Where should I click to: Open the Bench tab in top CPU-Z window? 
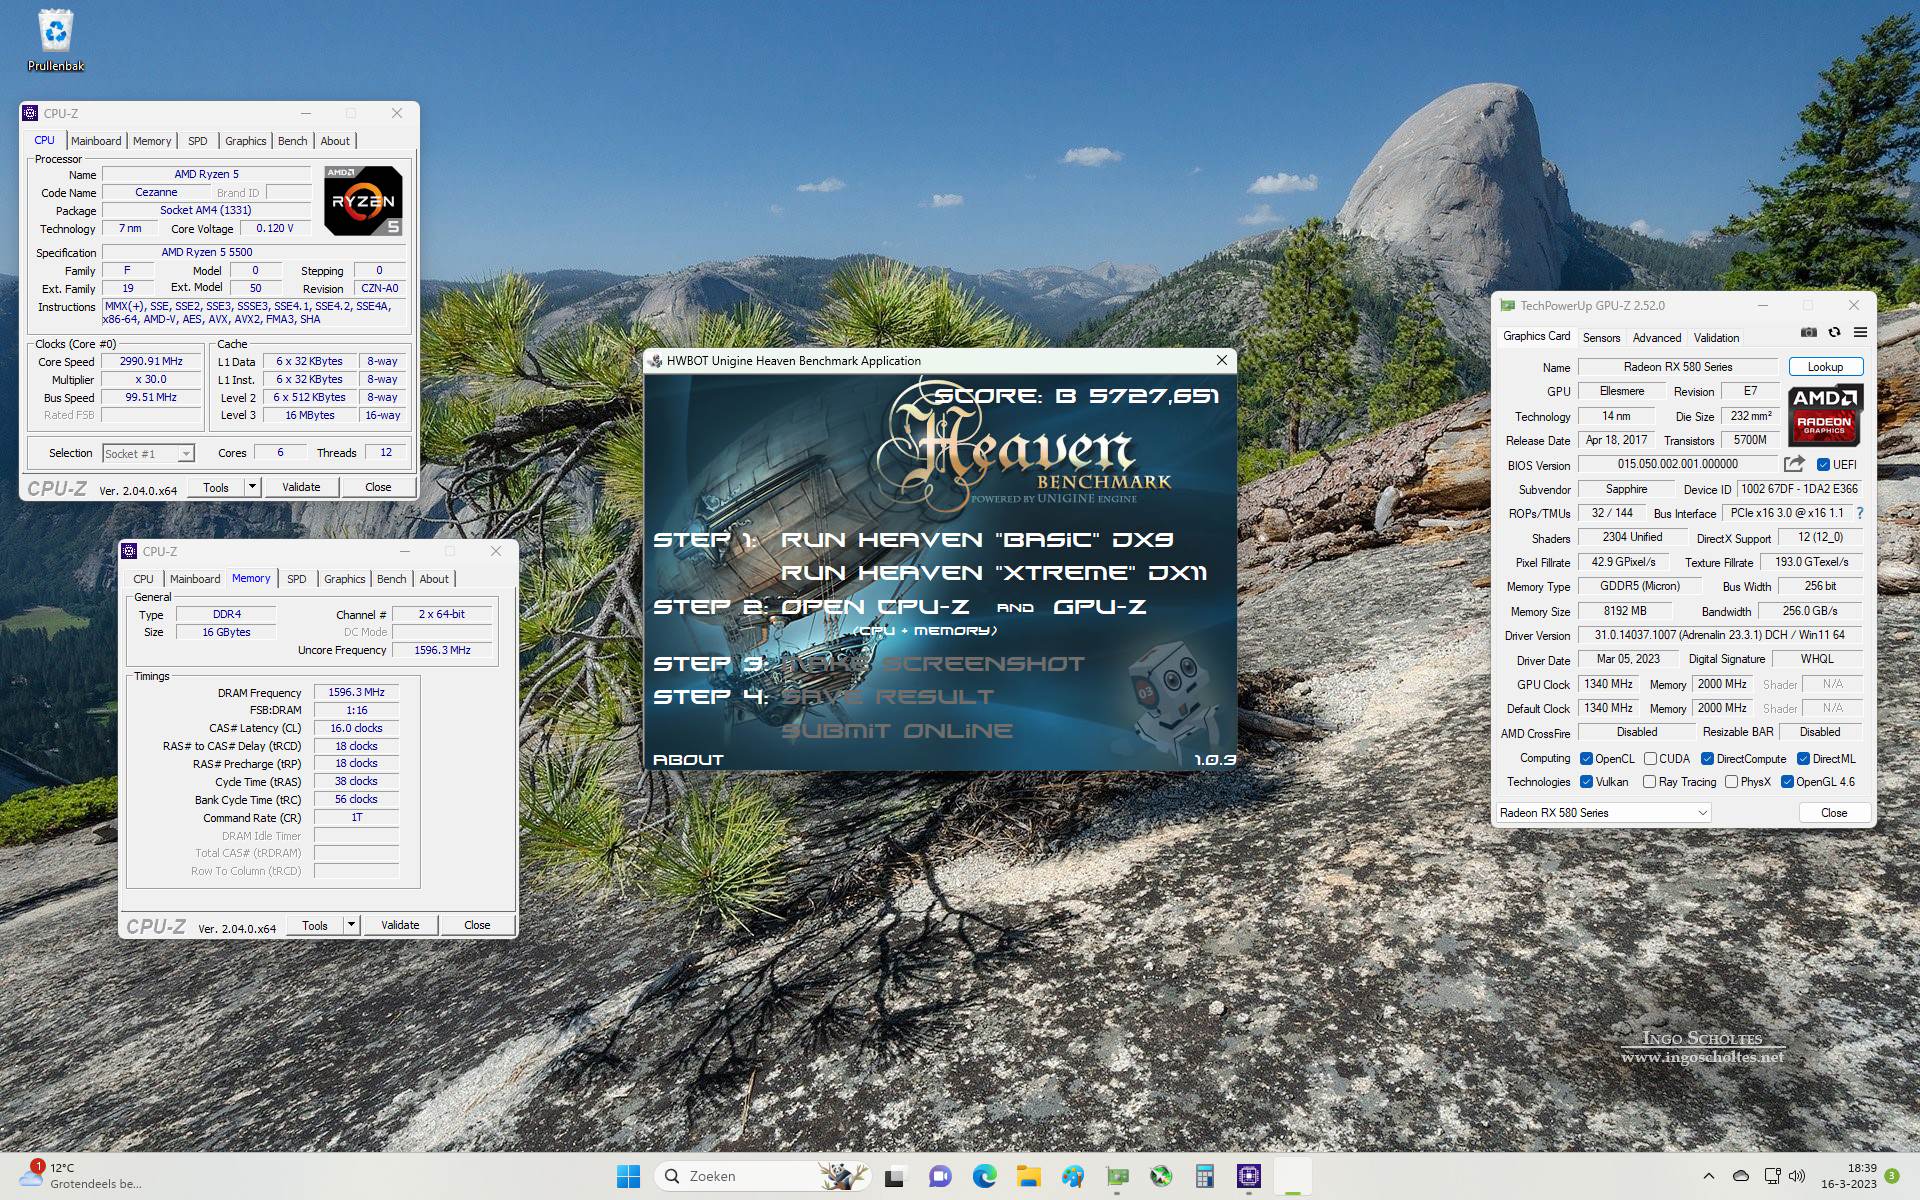click(x=292, y=141)
